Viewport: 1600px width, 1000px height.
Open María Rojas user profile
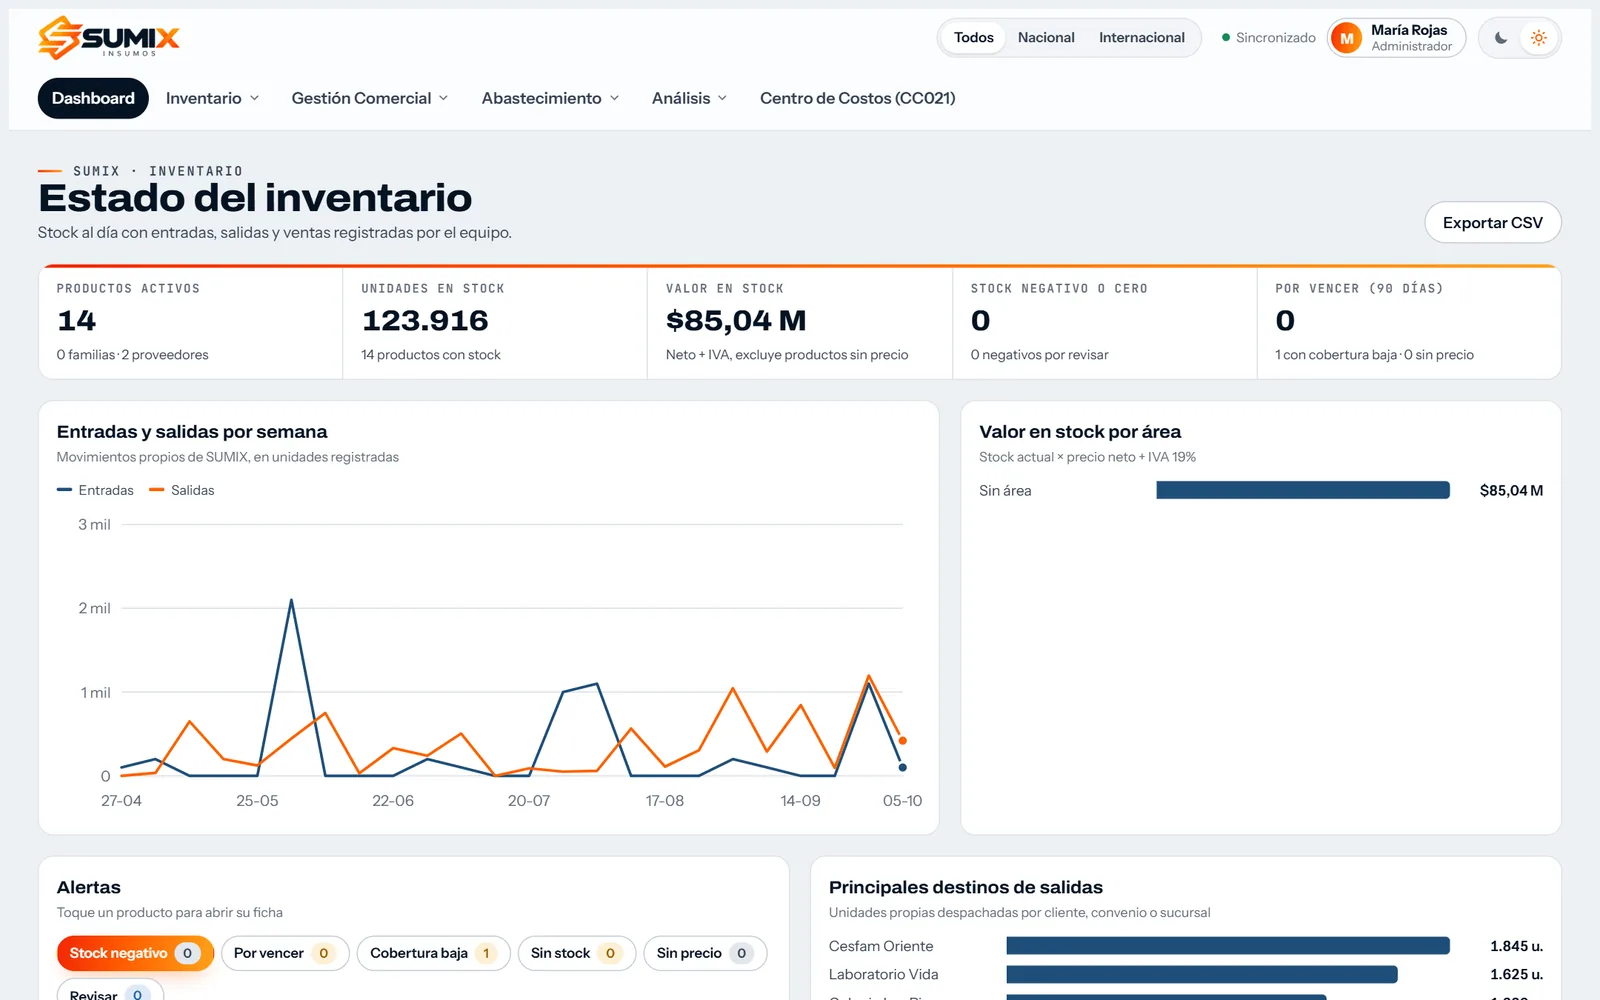tap(1396, 38)
